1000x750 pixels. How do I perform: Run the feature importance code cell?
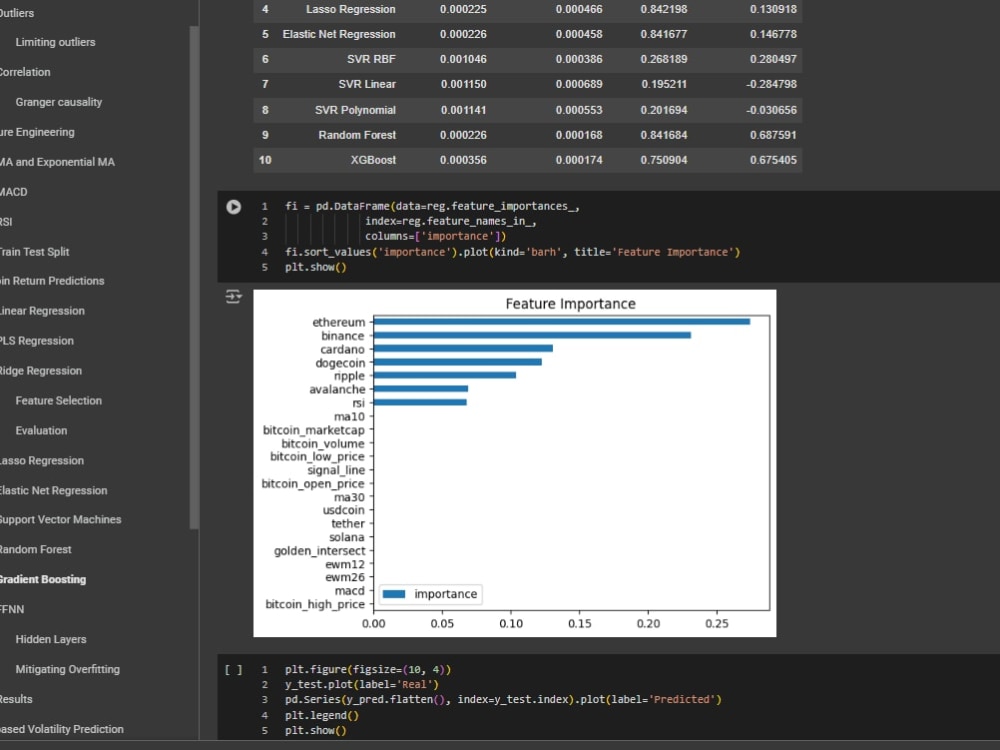click(x=233, y=207)
